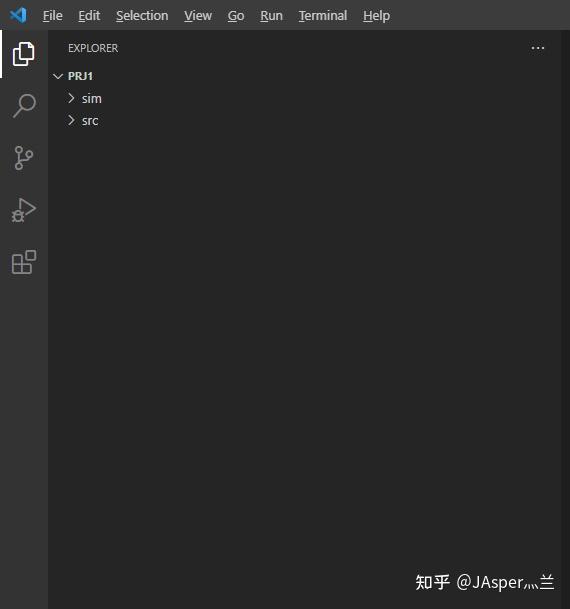Viewport: 570px width, 609px height.
Task: Select the sim folder name
Action: [92, 99]
